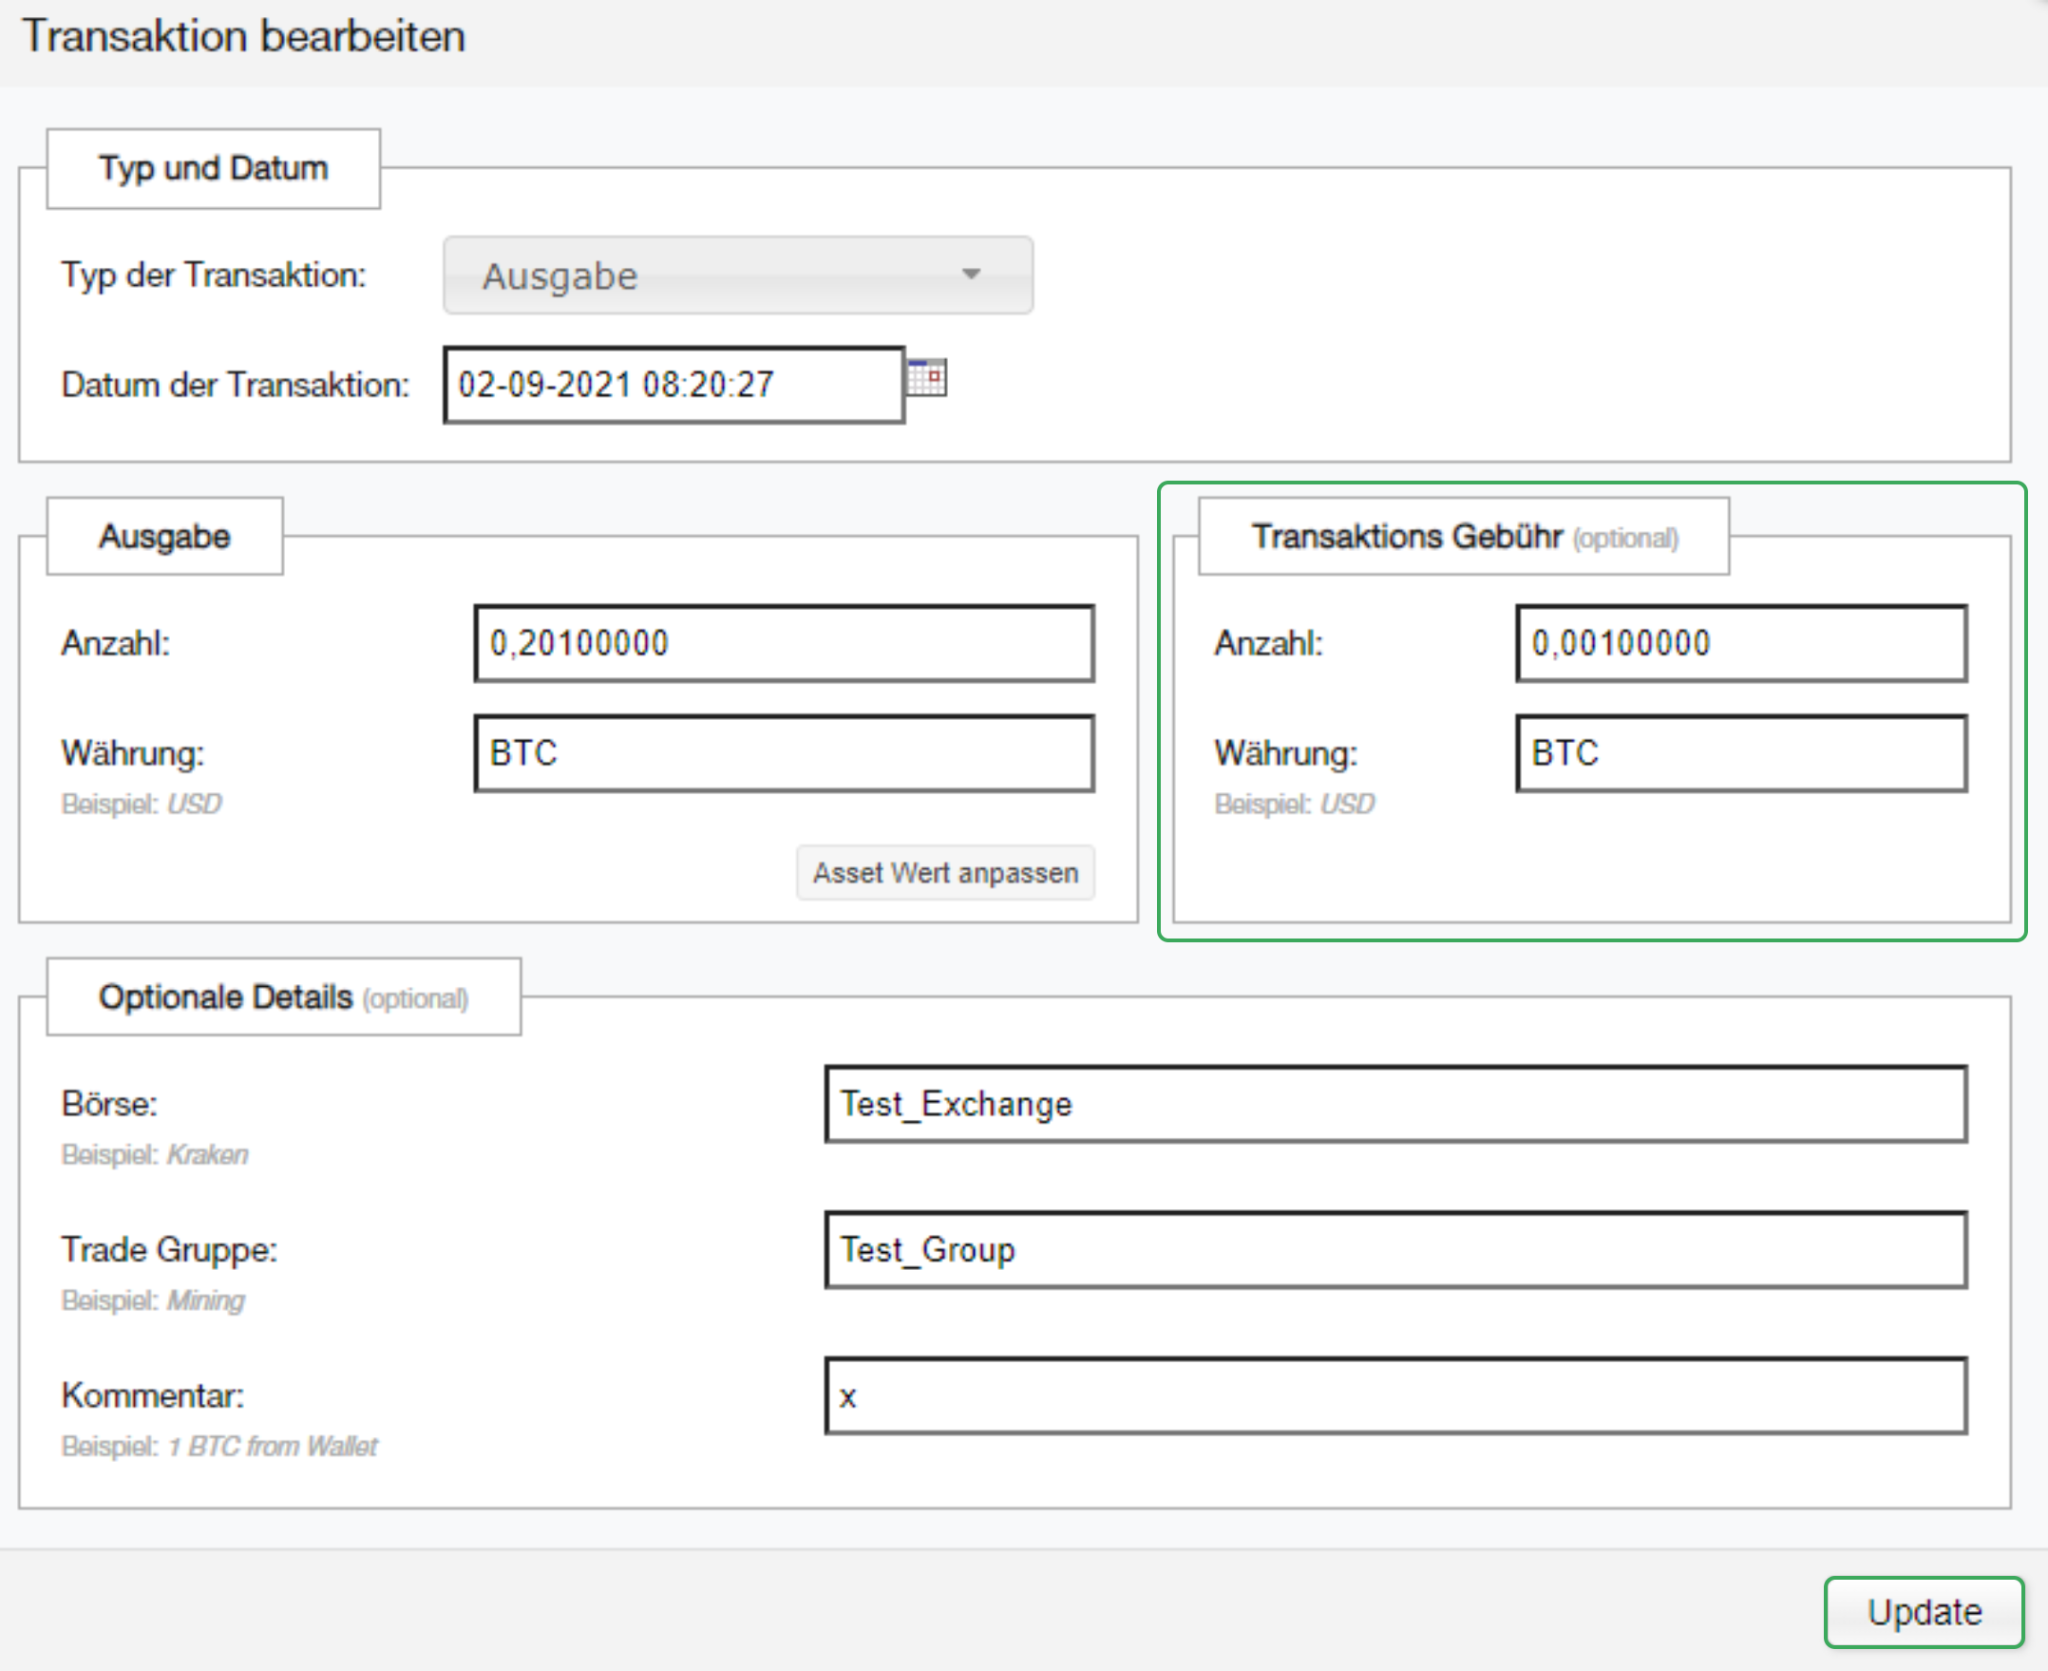
Task: Click the Ausgabe section legend label
Action: tap(165, 537)
